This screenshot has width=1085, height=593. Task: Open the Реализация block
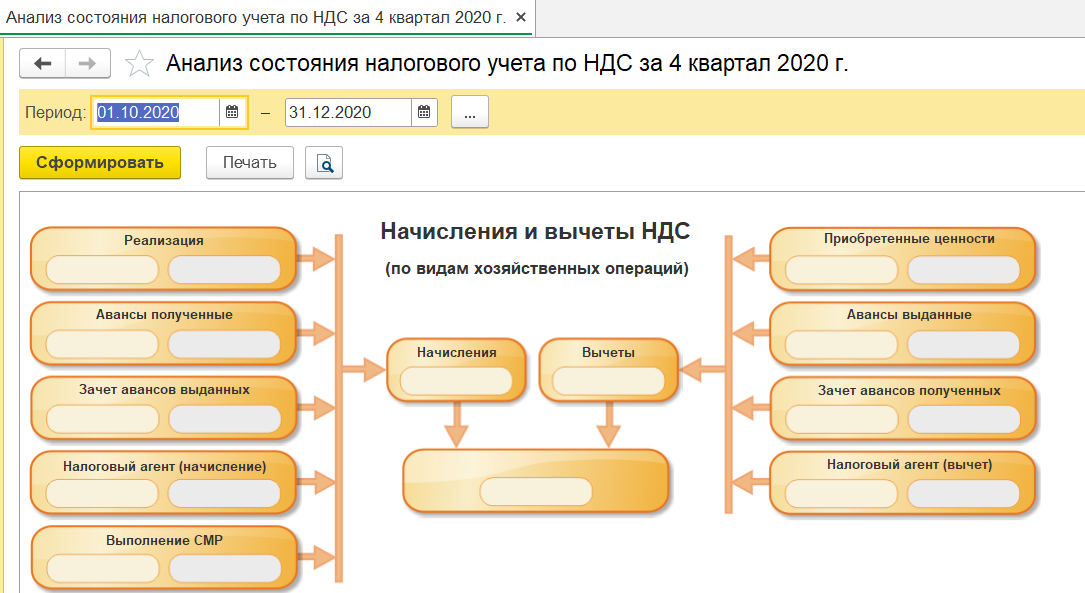tap(164, 259)
